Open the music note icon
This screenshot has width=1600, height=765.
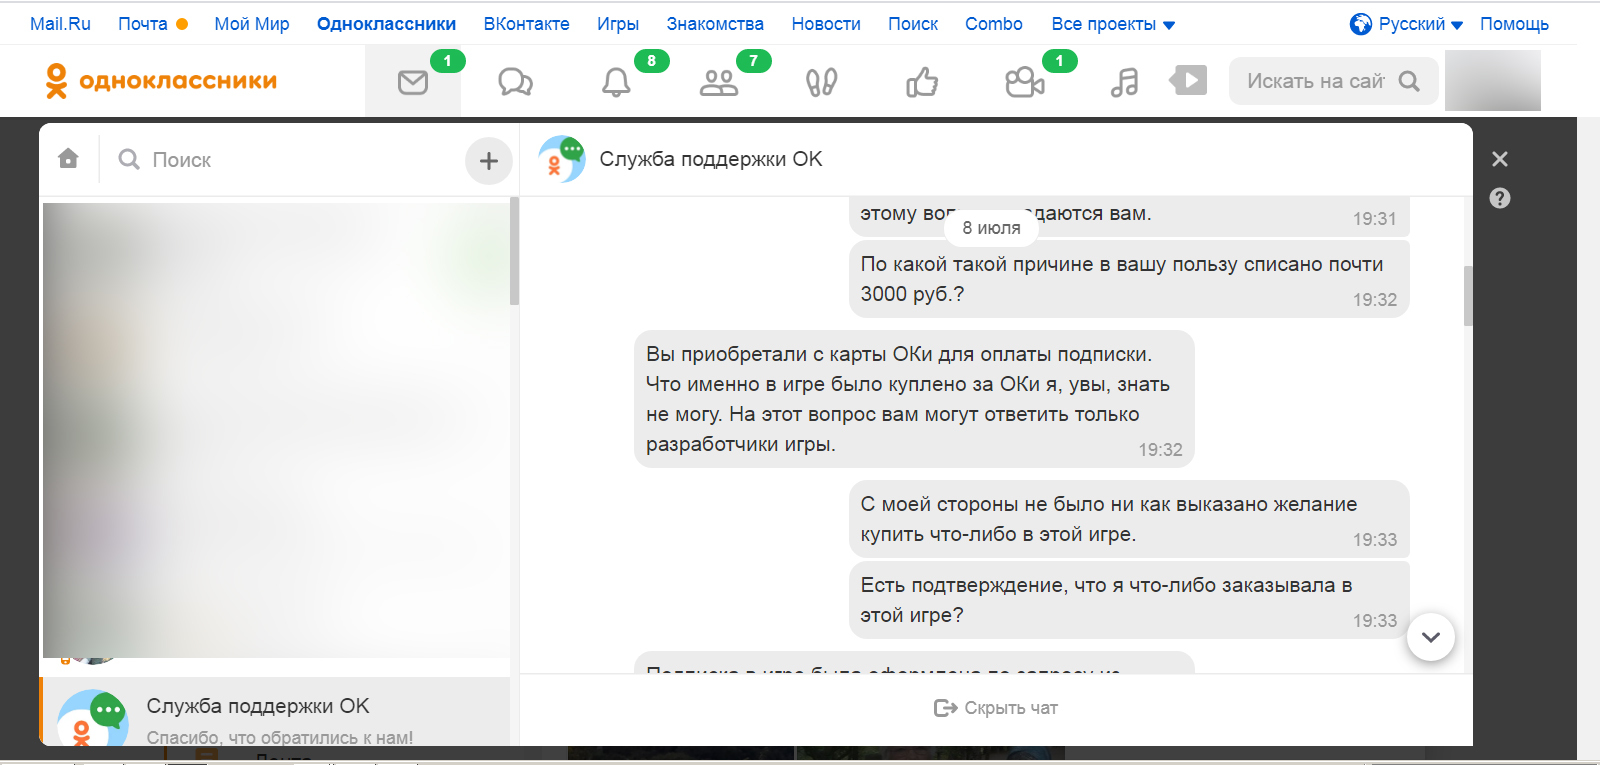[x=1125, y=82]
